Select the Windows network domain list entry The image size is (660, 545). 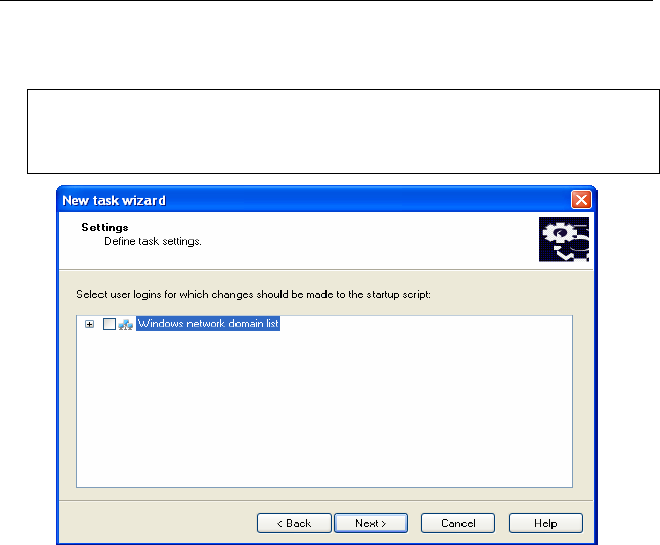208,324
